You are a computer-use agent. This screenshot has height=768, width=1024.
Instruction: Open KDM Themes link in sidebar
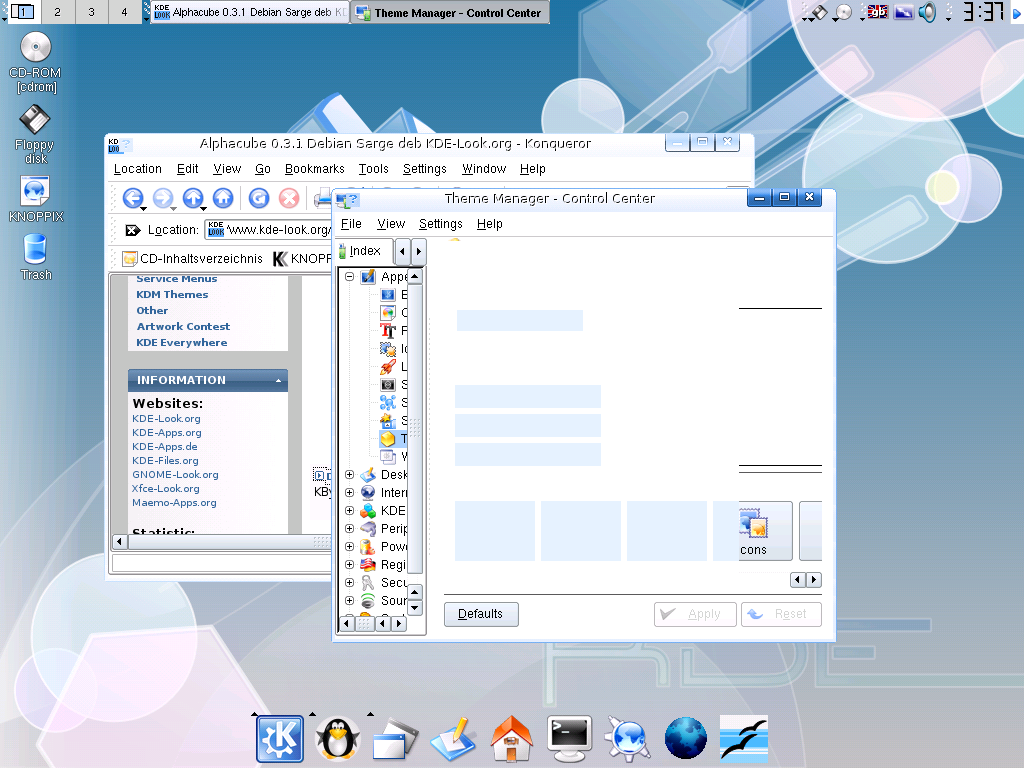pos(172,295)
